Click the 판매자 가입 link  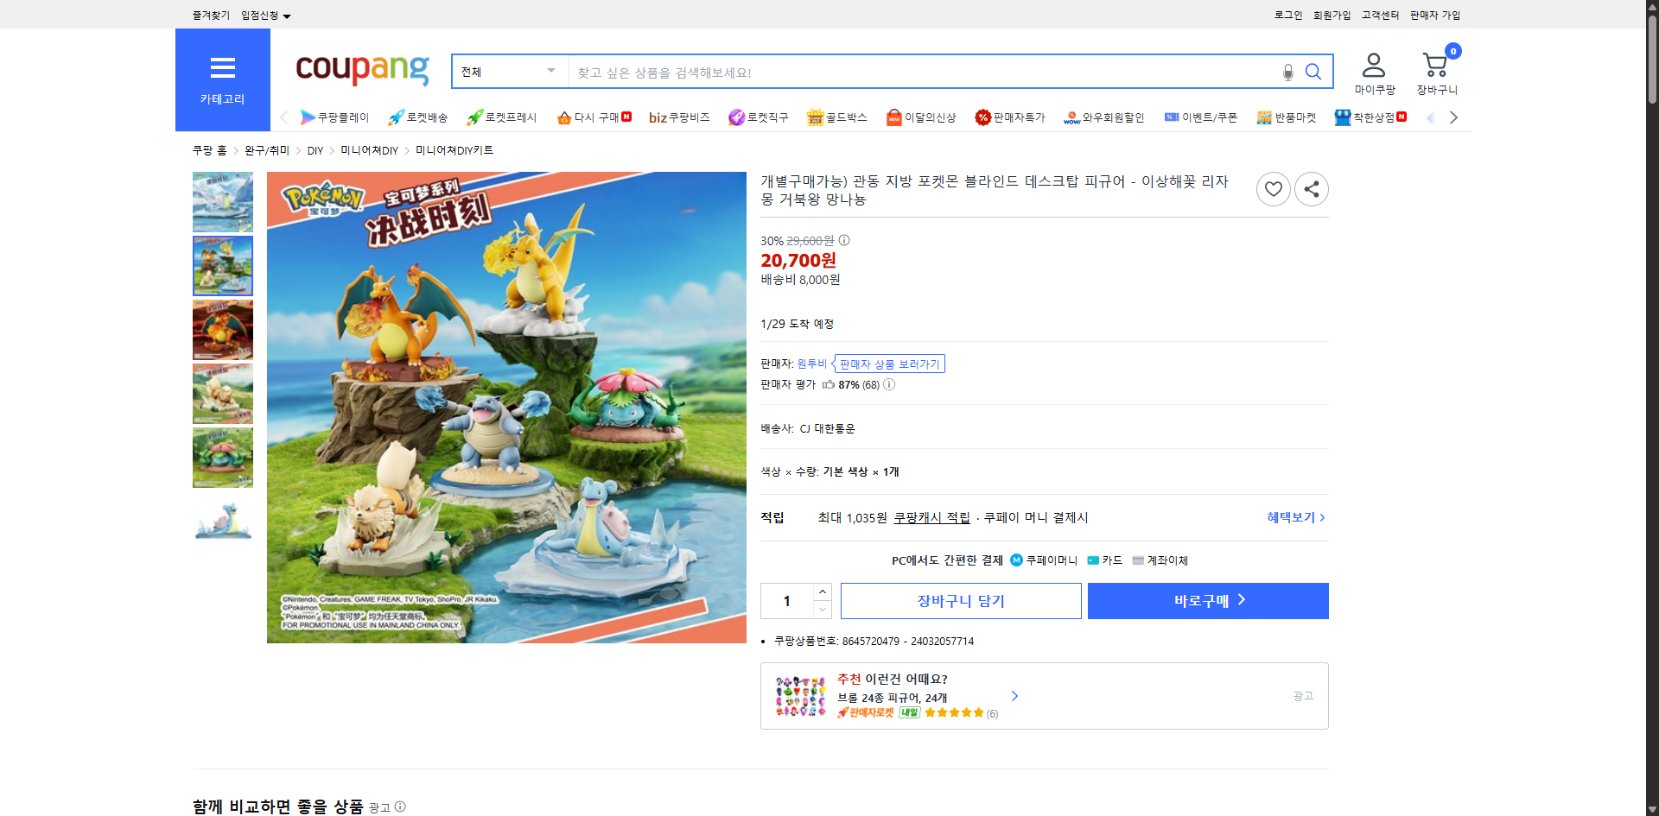click(1435, 15)
